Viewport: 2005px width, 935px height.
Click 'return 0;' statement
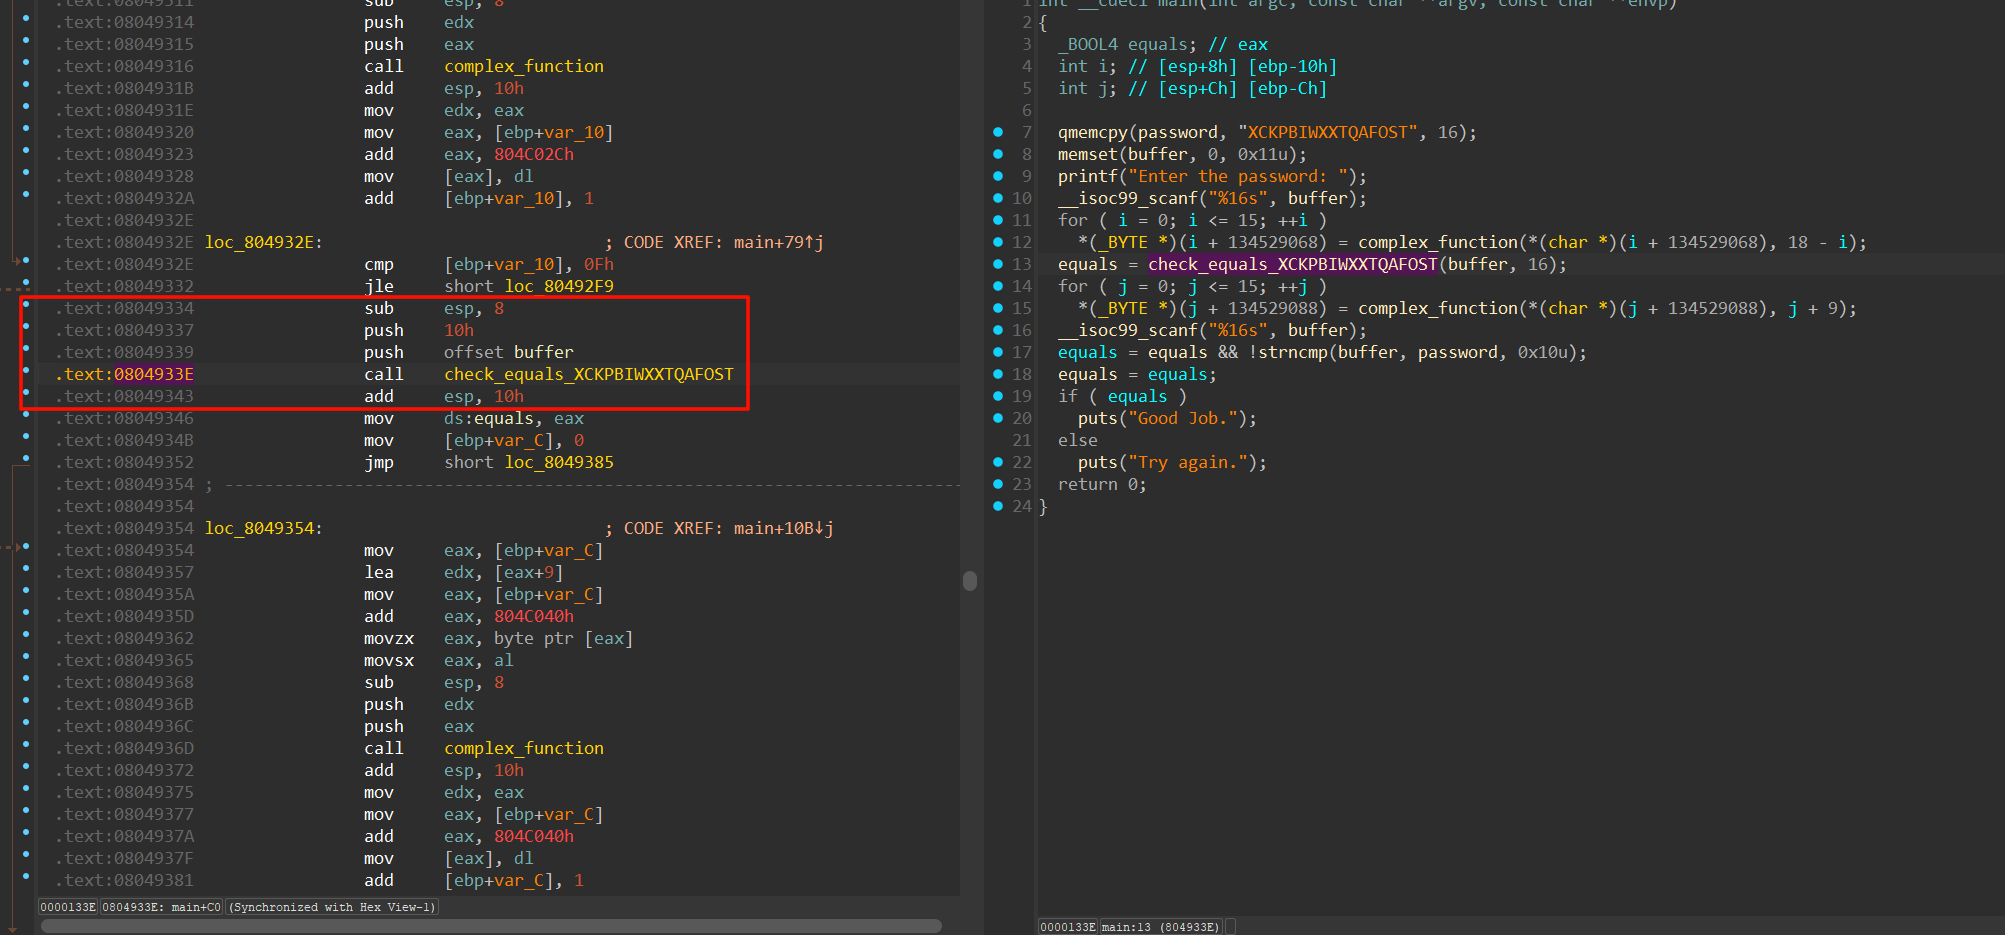(x=1102, y=484)
